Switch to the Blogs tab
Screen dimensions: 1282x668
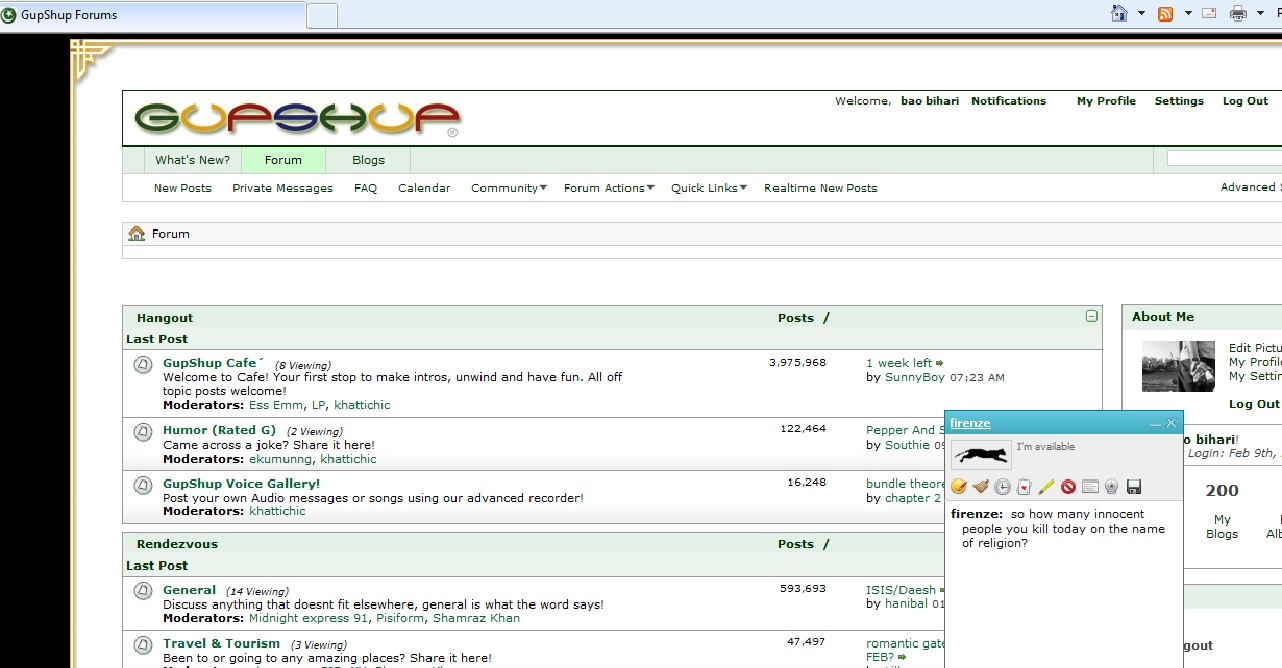[x=368, y=160]
